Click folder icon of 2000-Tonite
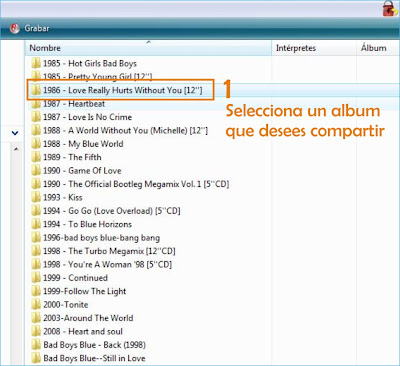Image resolution: width=400 pixels, height=366 pixels. (x=36, y=305)
